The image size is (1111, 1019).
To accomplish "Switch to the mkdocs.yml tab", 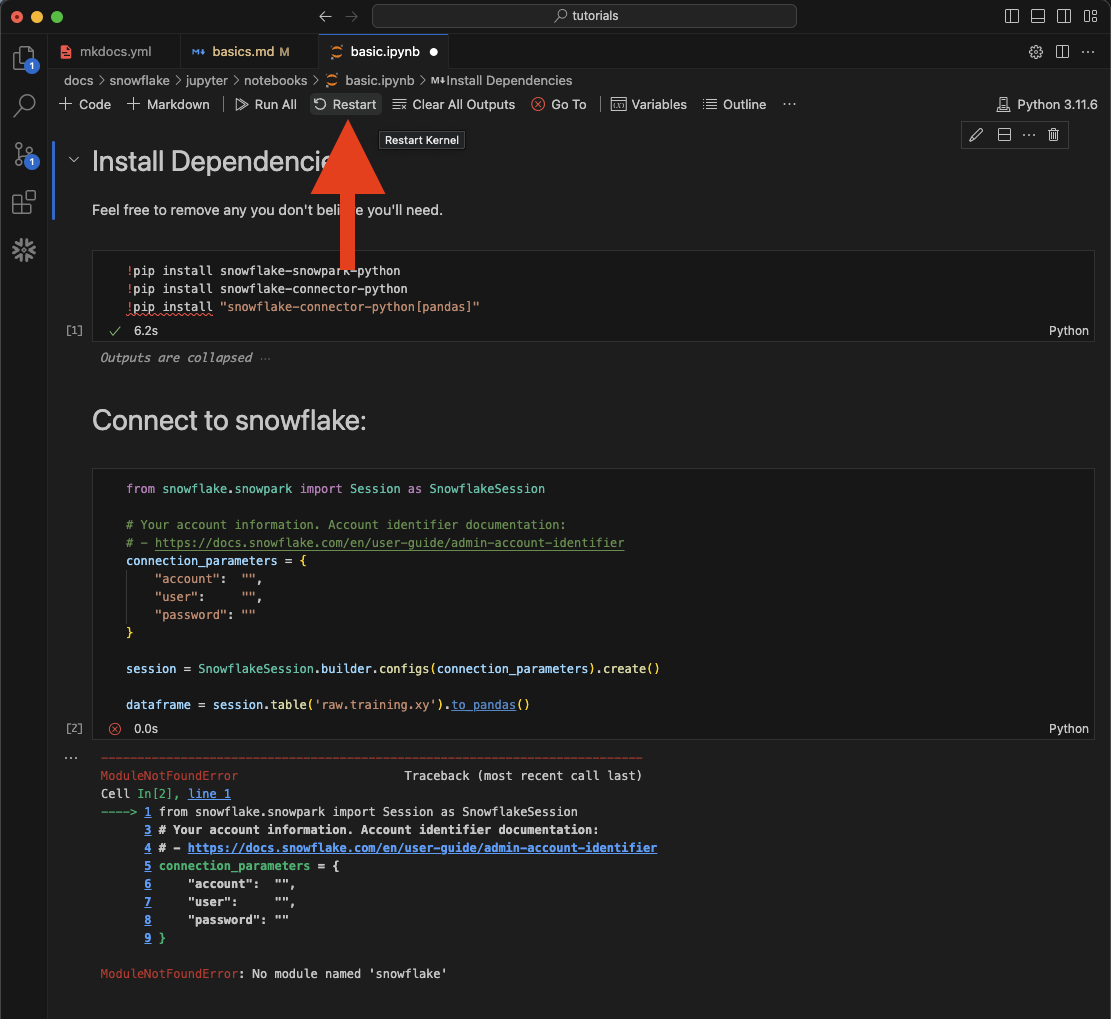I will 115,52.
